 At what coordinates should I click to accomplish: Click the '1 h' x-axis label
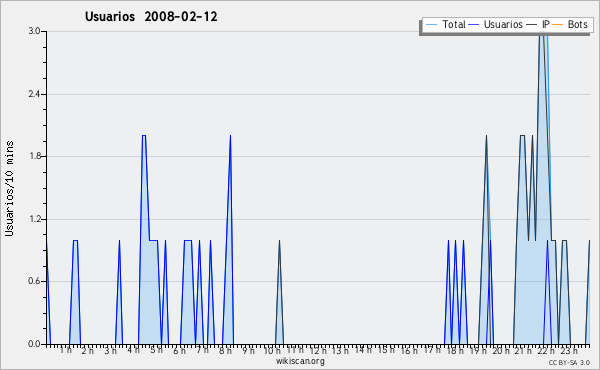65,350
